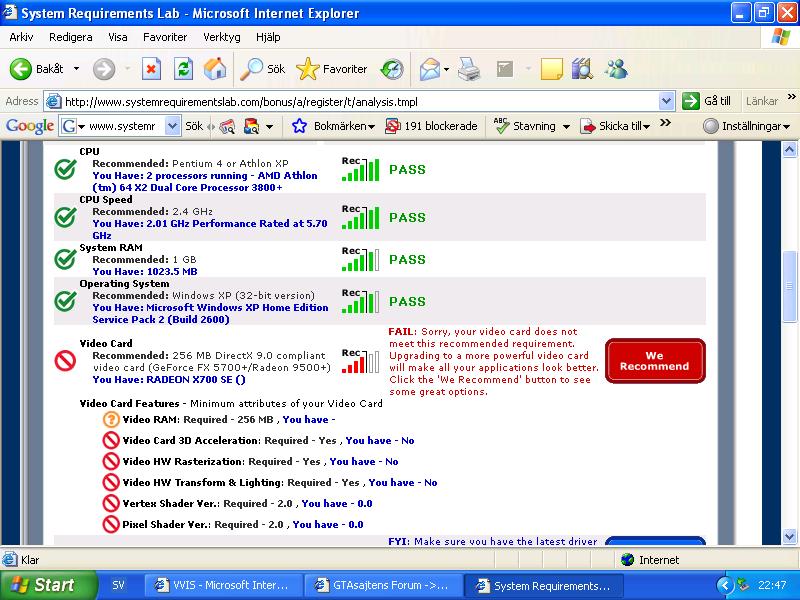800x600 pixels.
Task: Click the green Forward arrow button
Action: tap(104, 69)
